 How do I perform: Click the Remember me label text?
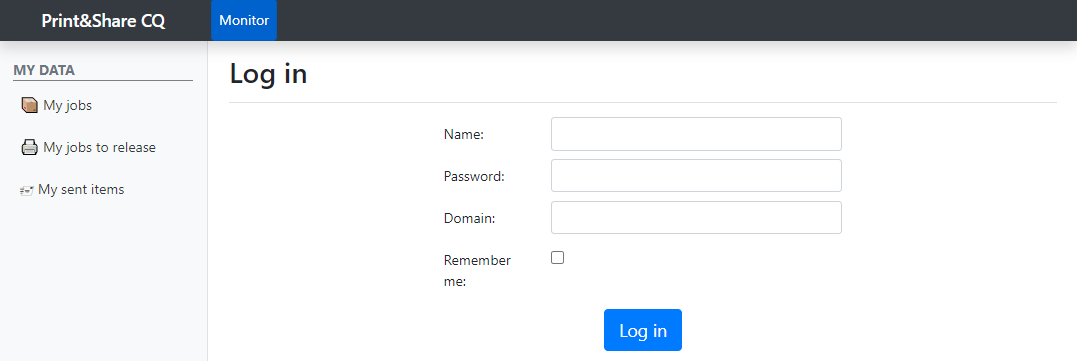click(x=477, y=270)
